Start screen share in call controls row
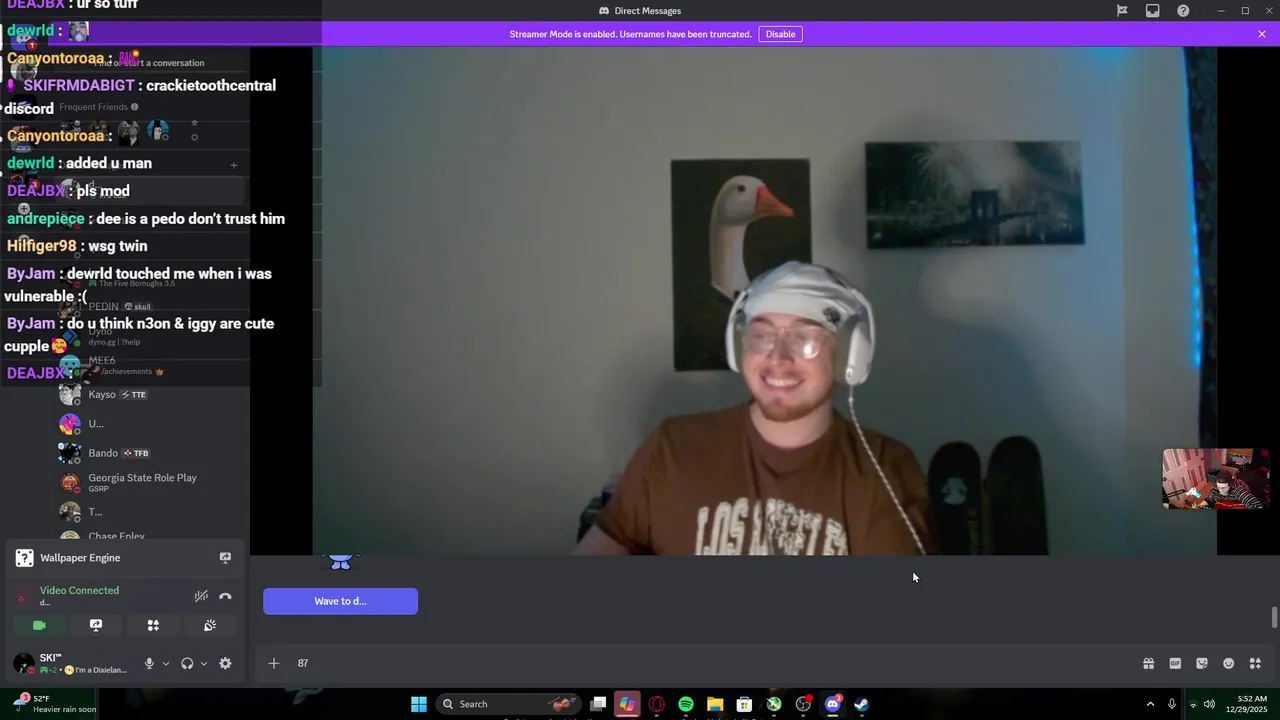Image resolution: width=1280 pixels, height=720 pixels. coord(96,625)
